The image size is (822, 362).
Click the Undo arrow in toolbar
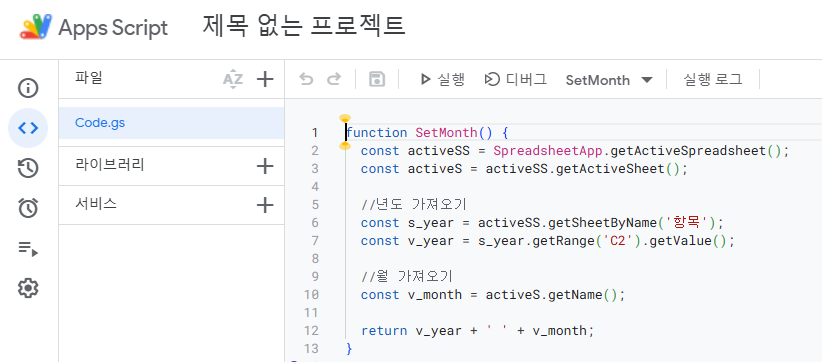[x=306, y=80]
